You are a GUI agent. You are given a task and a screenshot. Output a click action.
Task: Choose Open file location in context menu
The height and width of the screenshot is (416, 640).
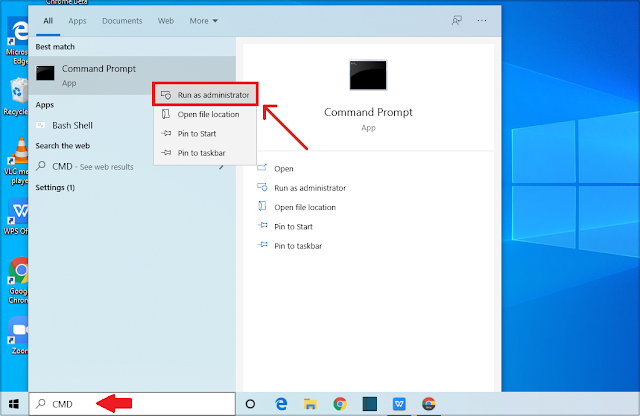[x=205, y=114]
